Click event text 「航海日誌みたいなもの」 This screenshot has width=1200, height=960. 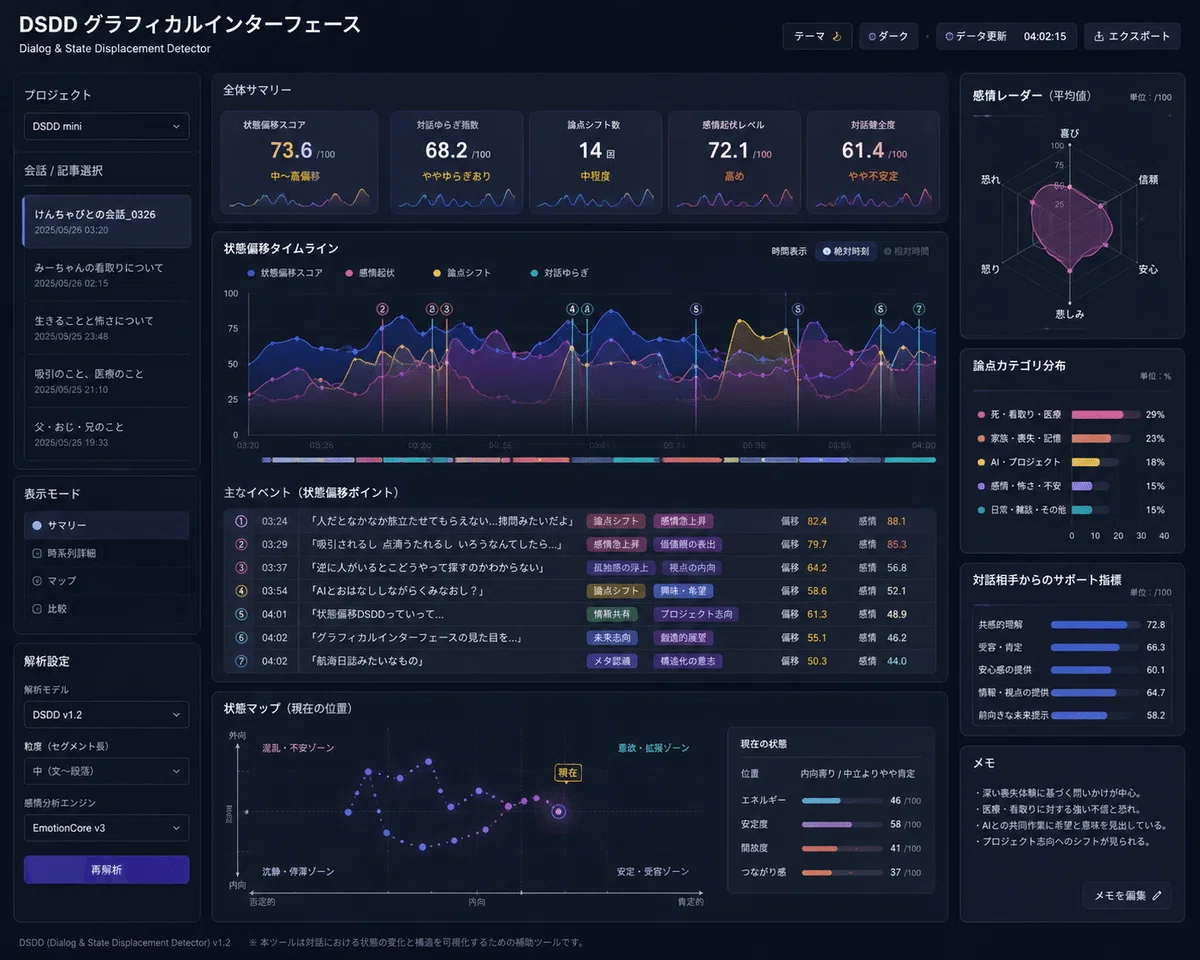click(x=368, y=661)
